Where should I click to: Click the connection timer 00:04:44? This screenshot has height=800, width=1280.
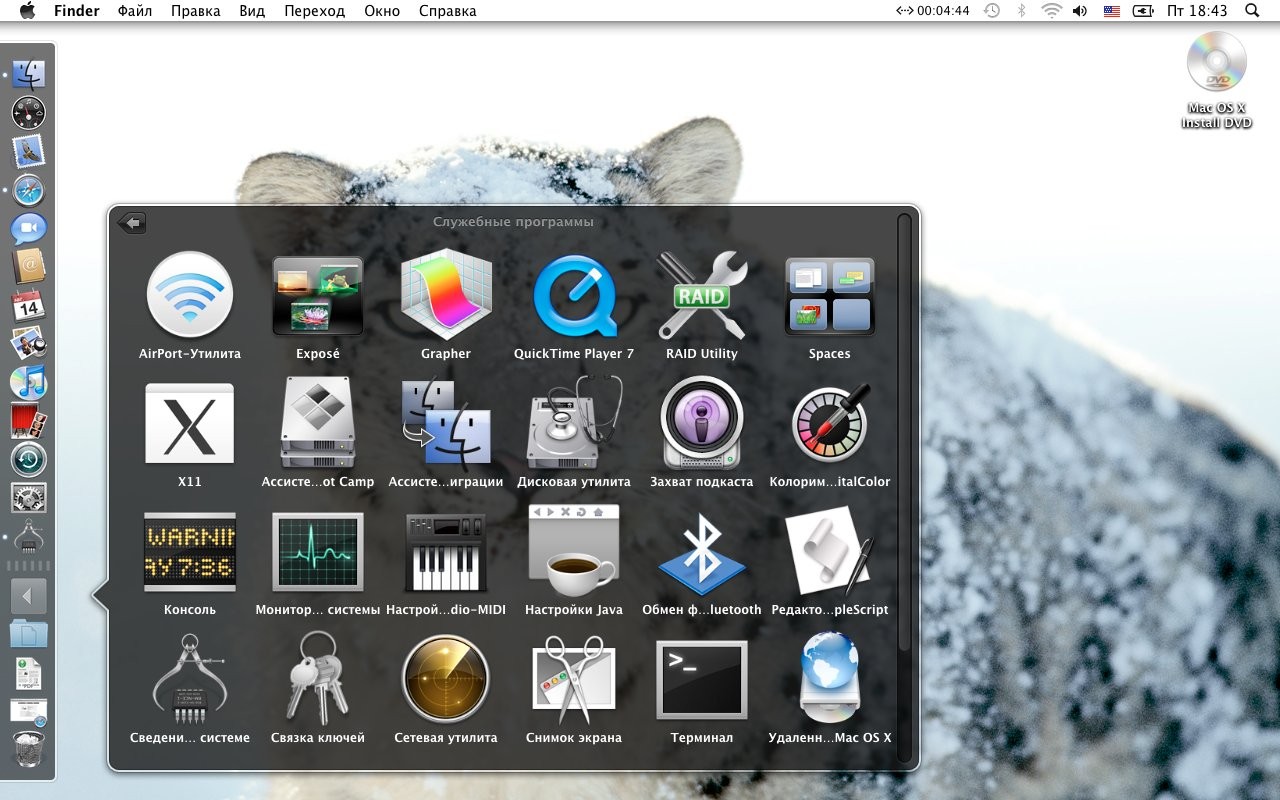[x=932, y=11]
